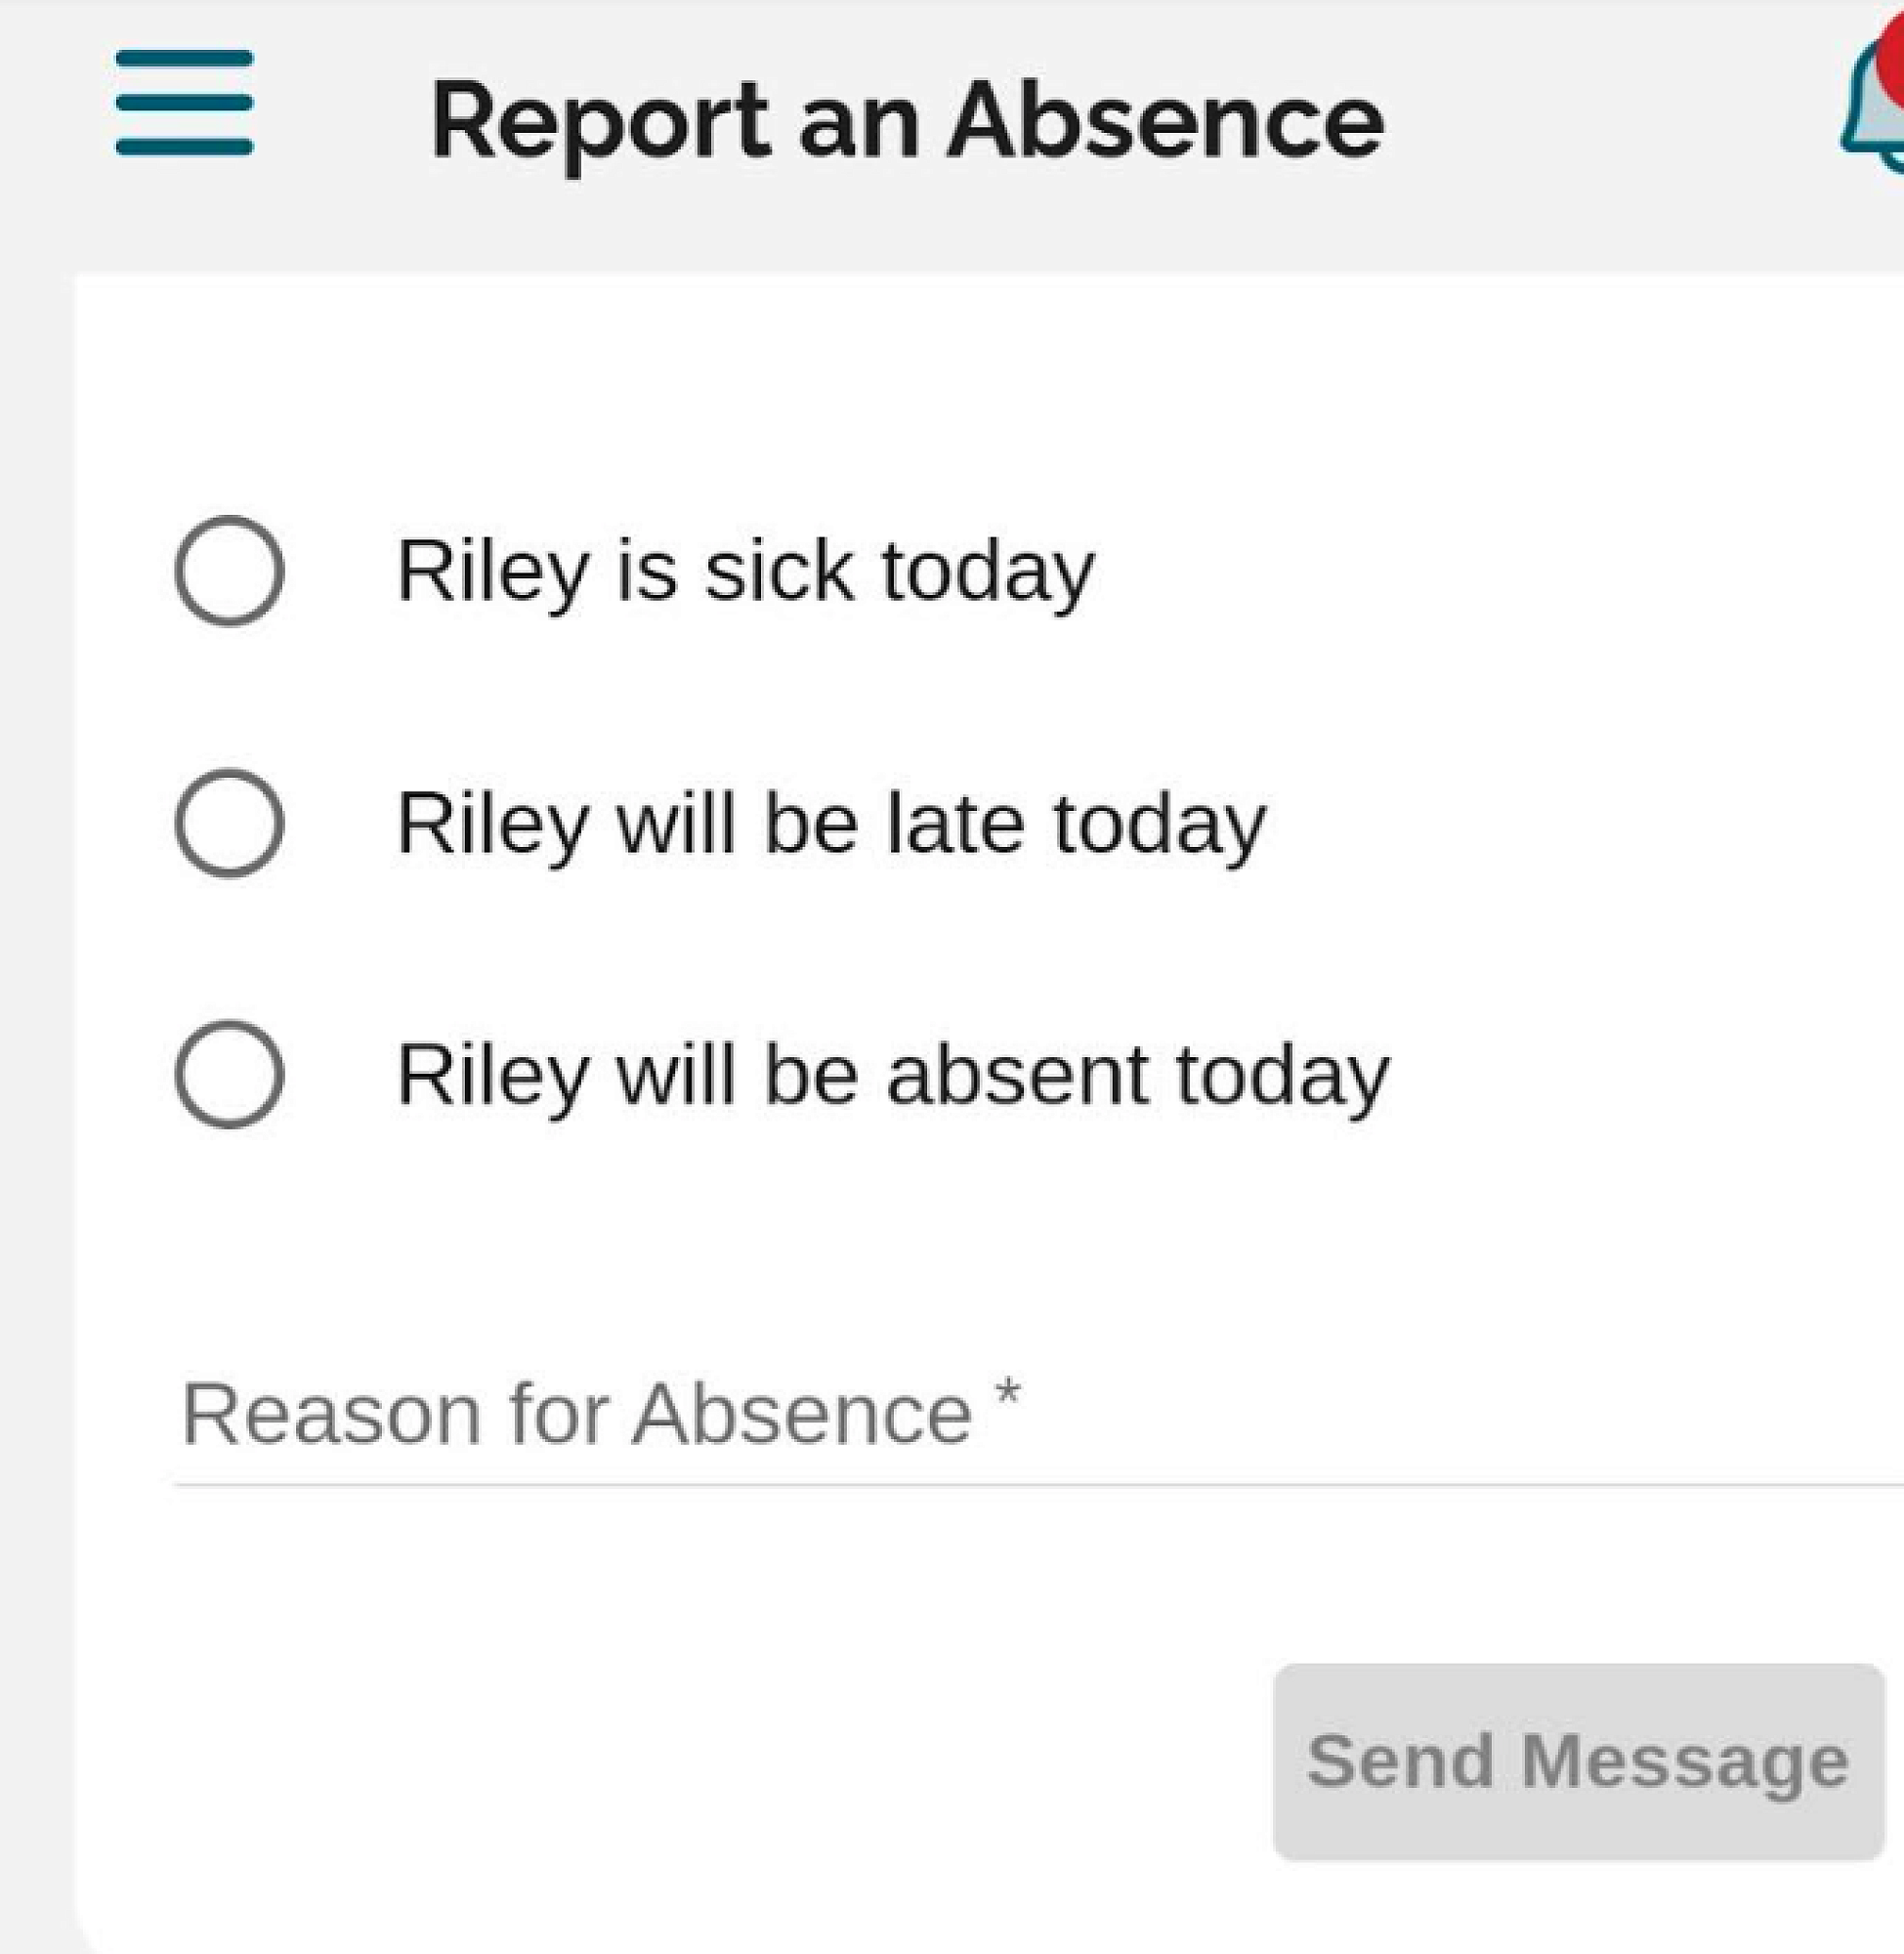Screen dimensions: 1904x1954
Task: Click the "Riley will be absent today" label
Action: 893,1075
